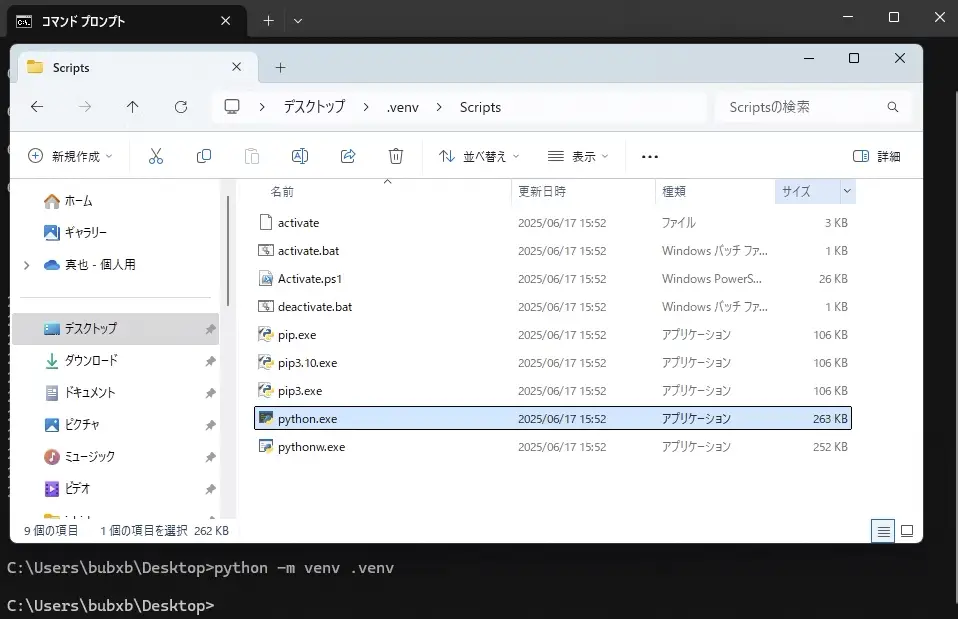Open a new terminal tab

[268, 21]
